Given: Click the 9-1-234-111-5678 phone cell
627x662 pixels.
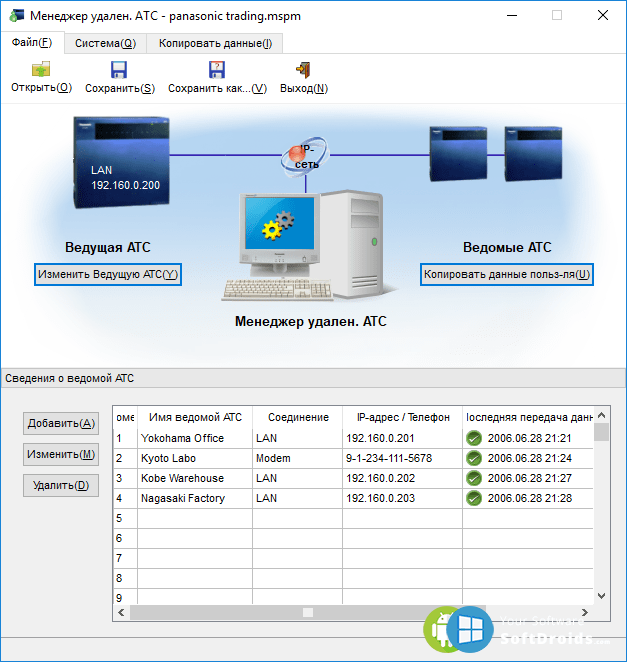Looking at the screenshot, I should (403, 458).
